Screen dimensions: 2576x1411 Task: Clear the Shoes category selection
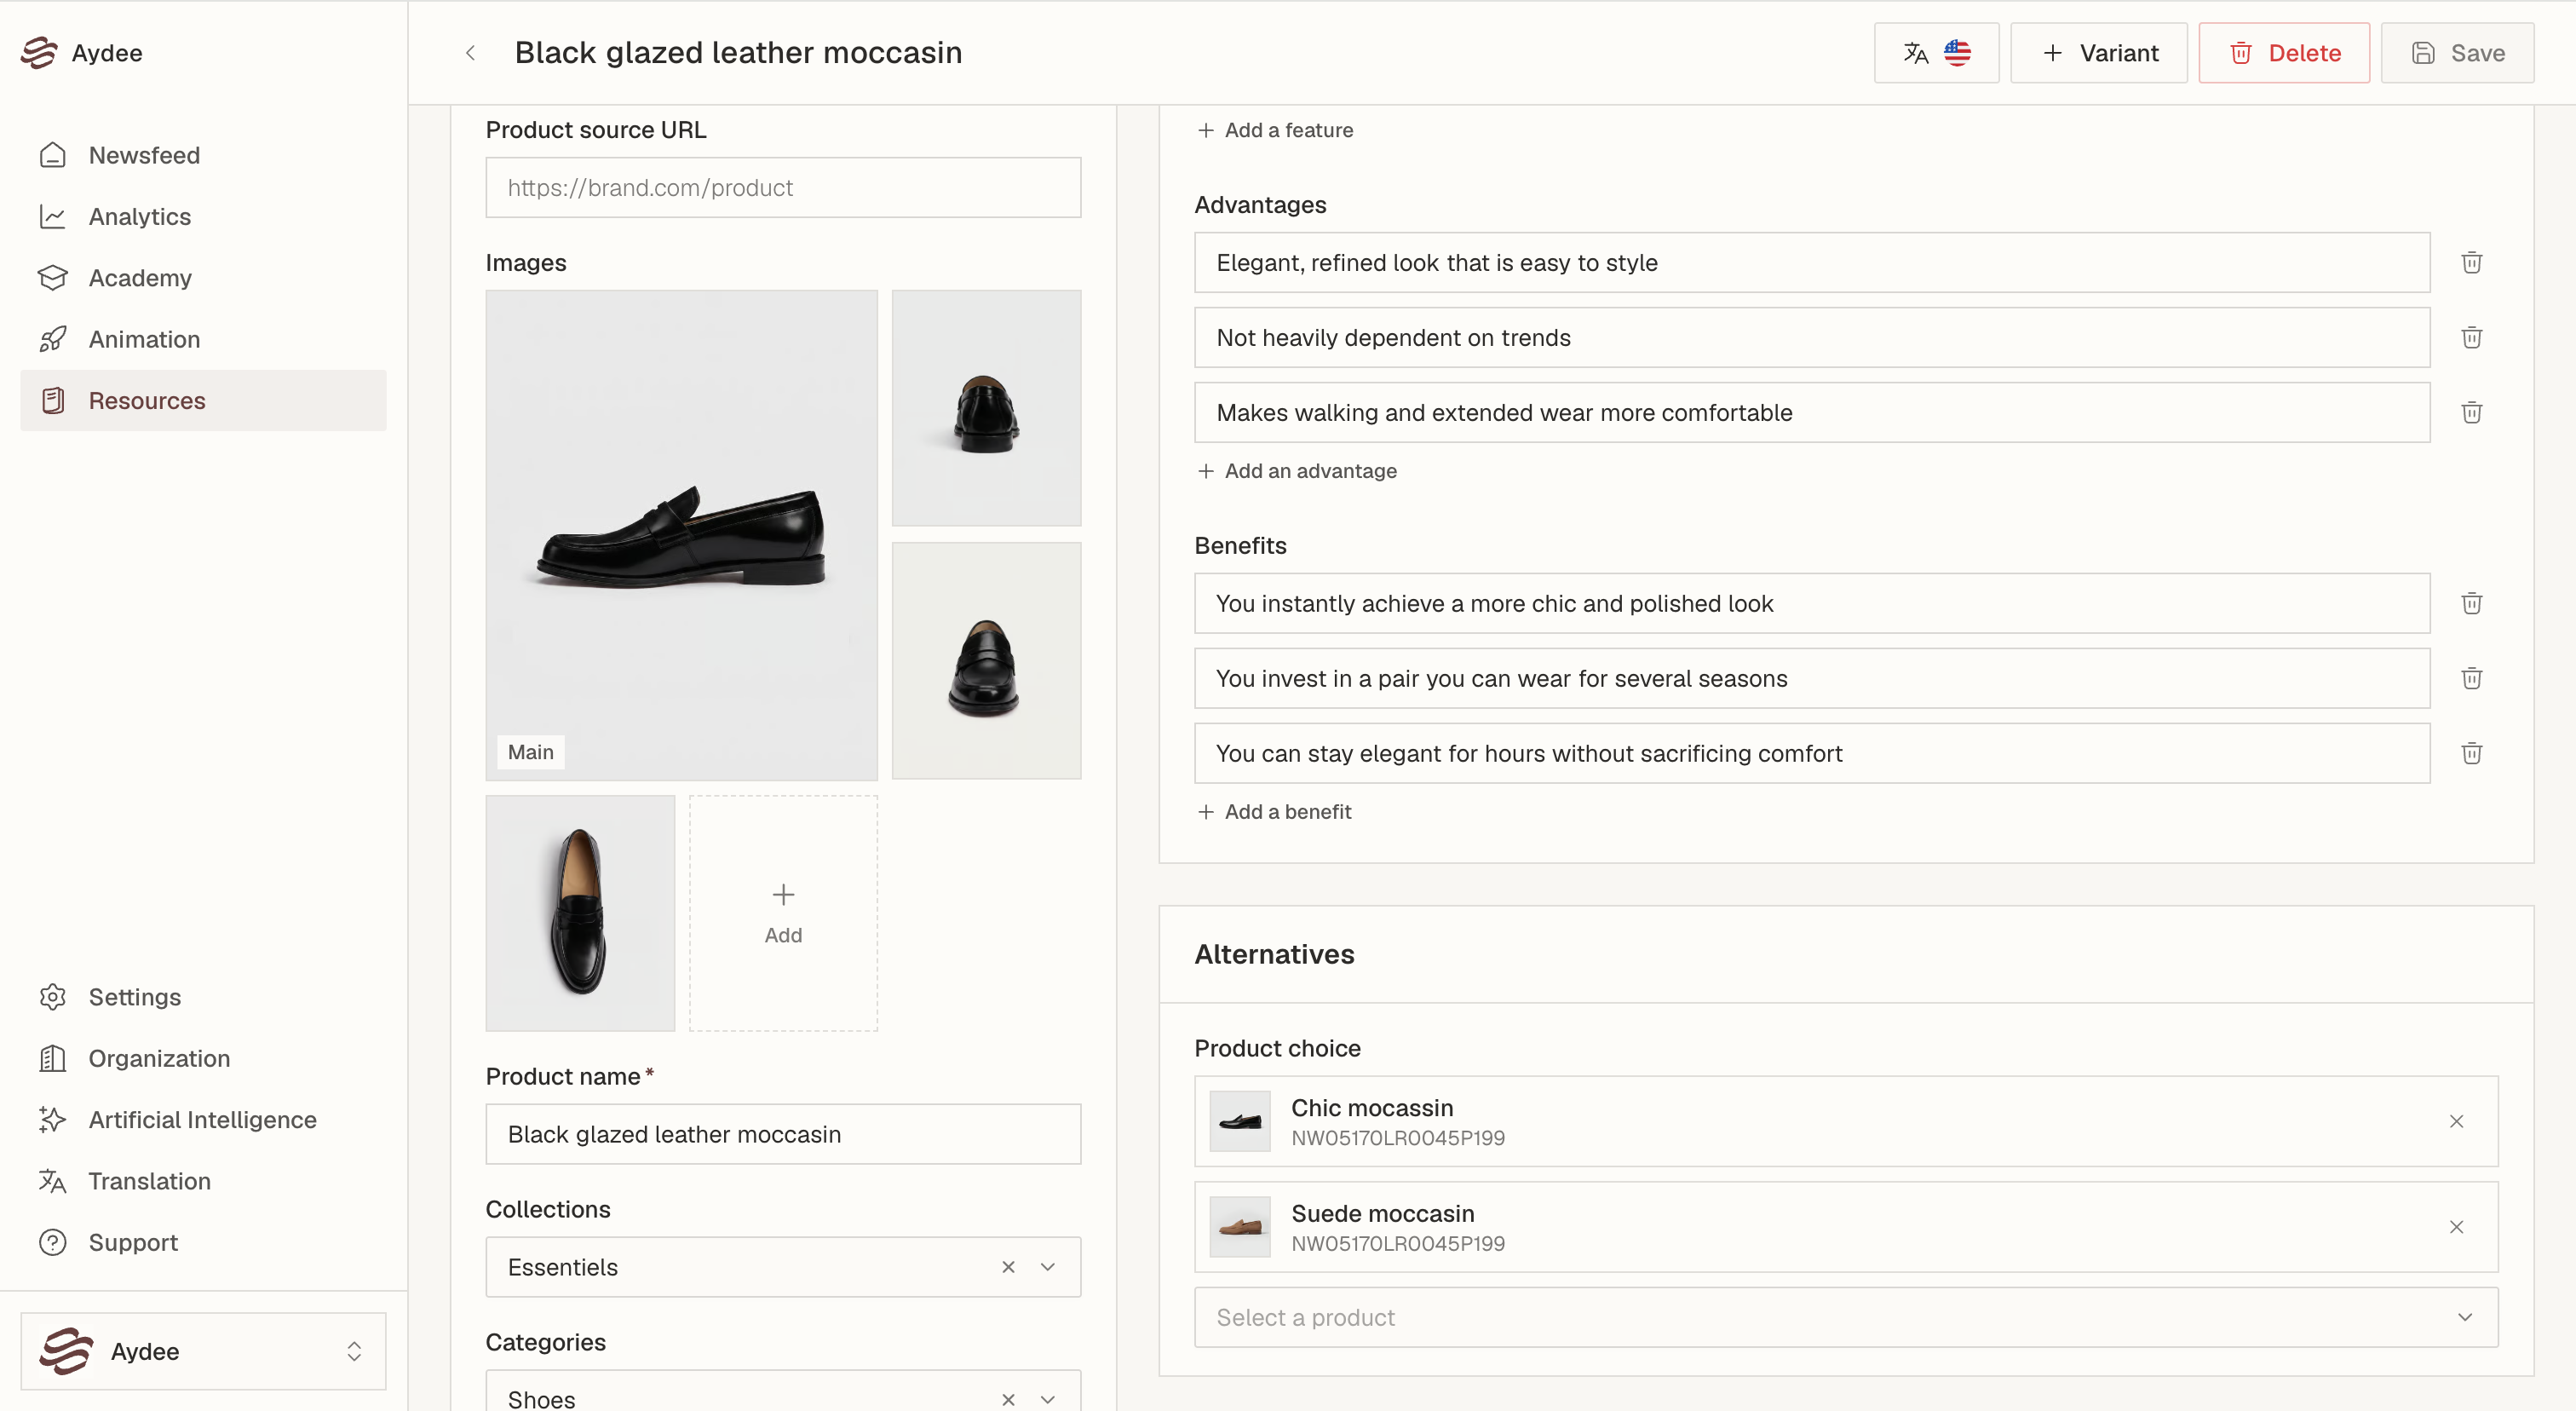point(1008,1399)
